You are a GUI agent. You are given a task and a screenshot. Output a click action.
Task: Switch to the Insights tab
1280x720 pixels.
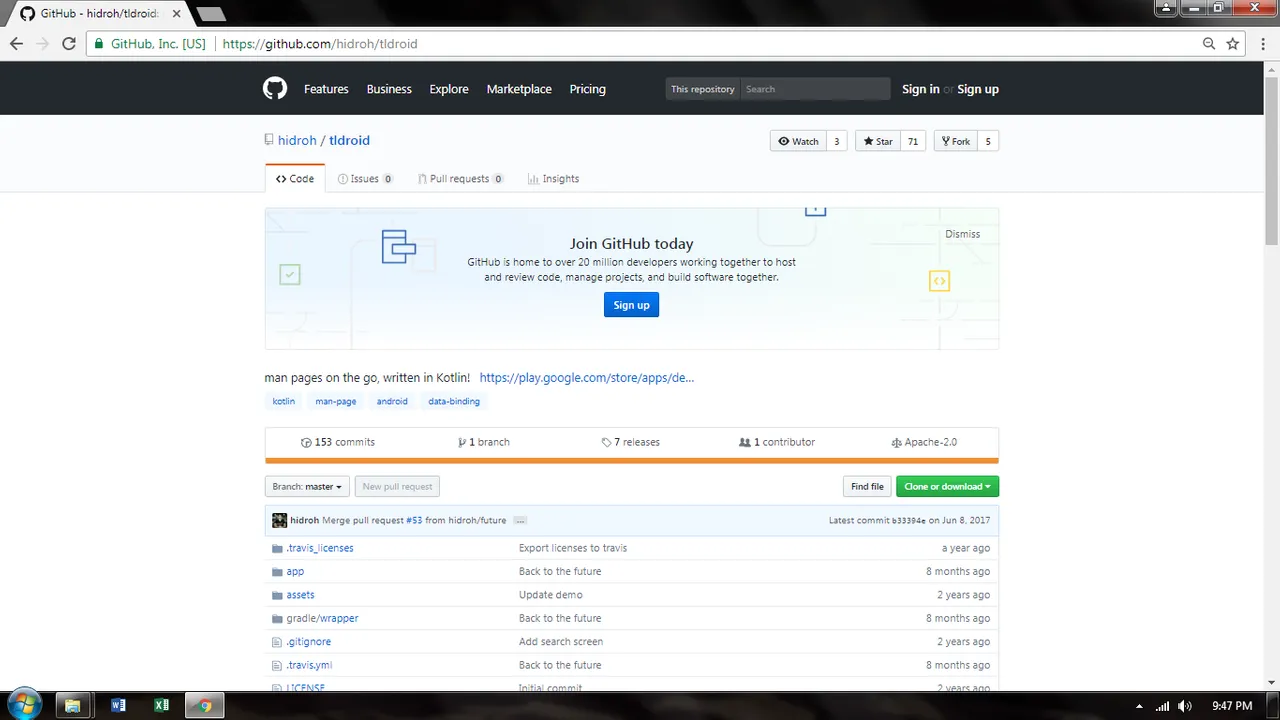[x=553, y=179]
